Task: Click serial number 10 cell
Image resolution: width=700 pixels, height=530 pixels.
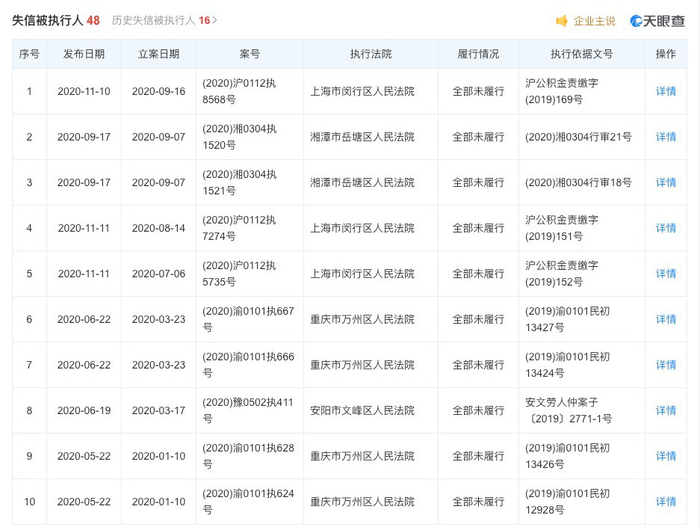Action: (29, 501)
